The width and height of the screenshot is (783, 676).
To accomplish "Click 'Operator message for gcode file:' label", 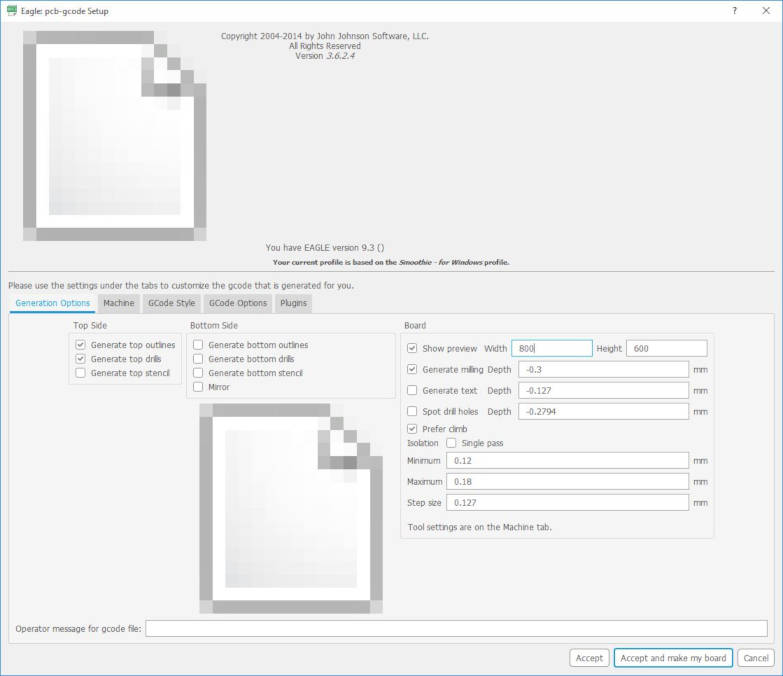I will 78,629.
